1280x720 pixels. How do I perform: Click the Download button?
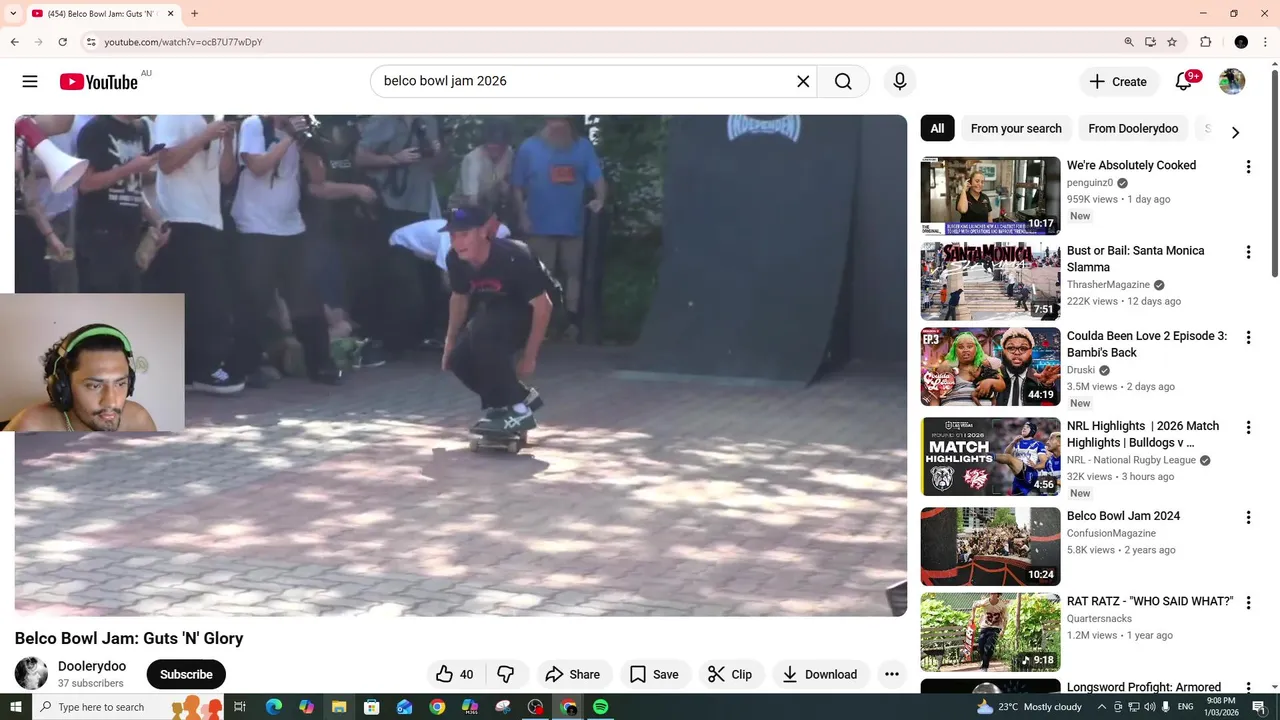[819, 674]
